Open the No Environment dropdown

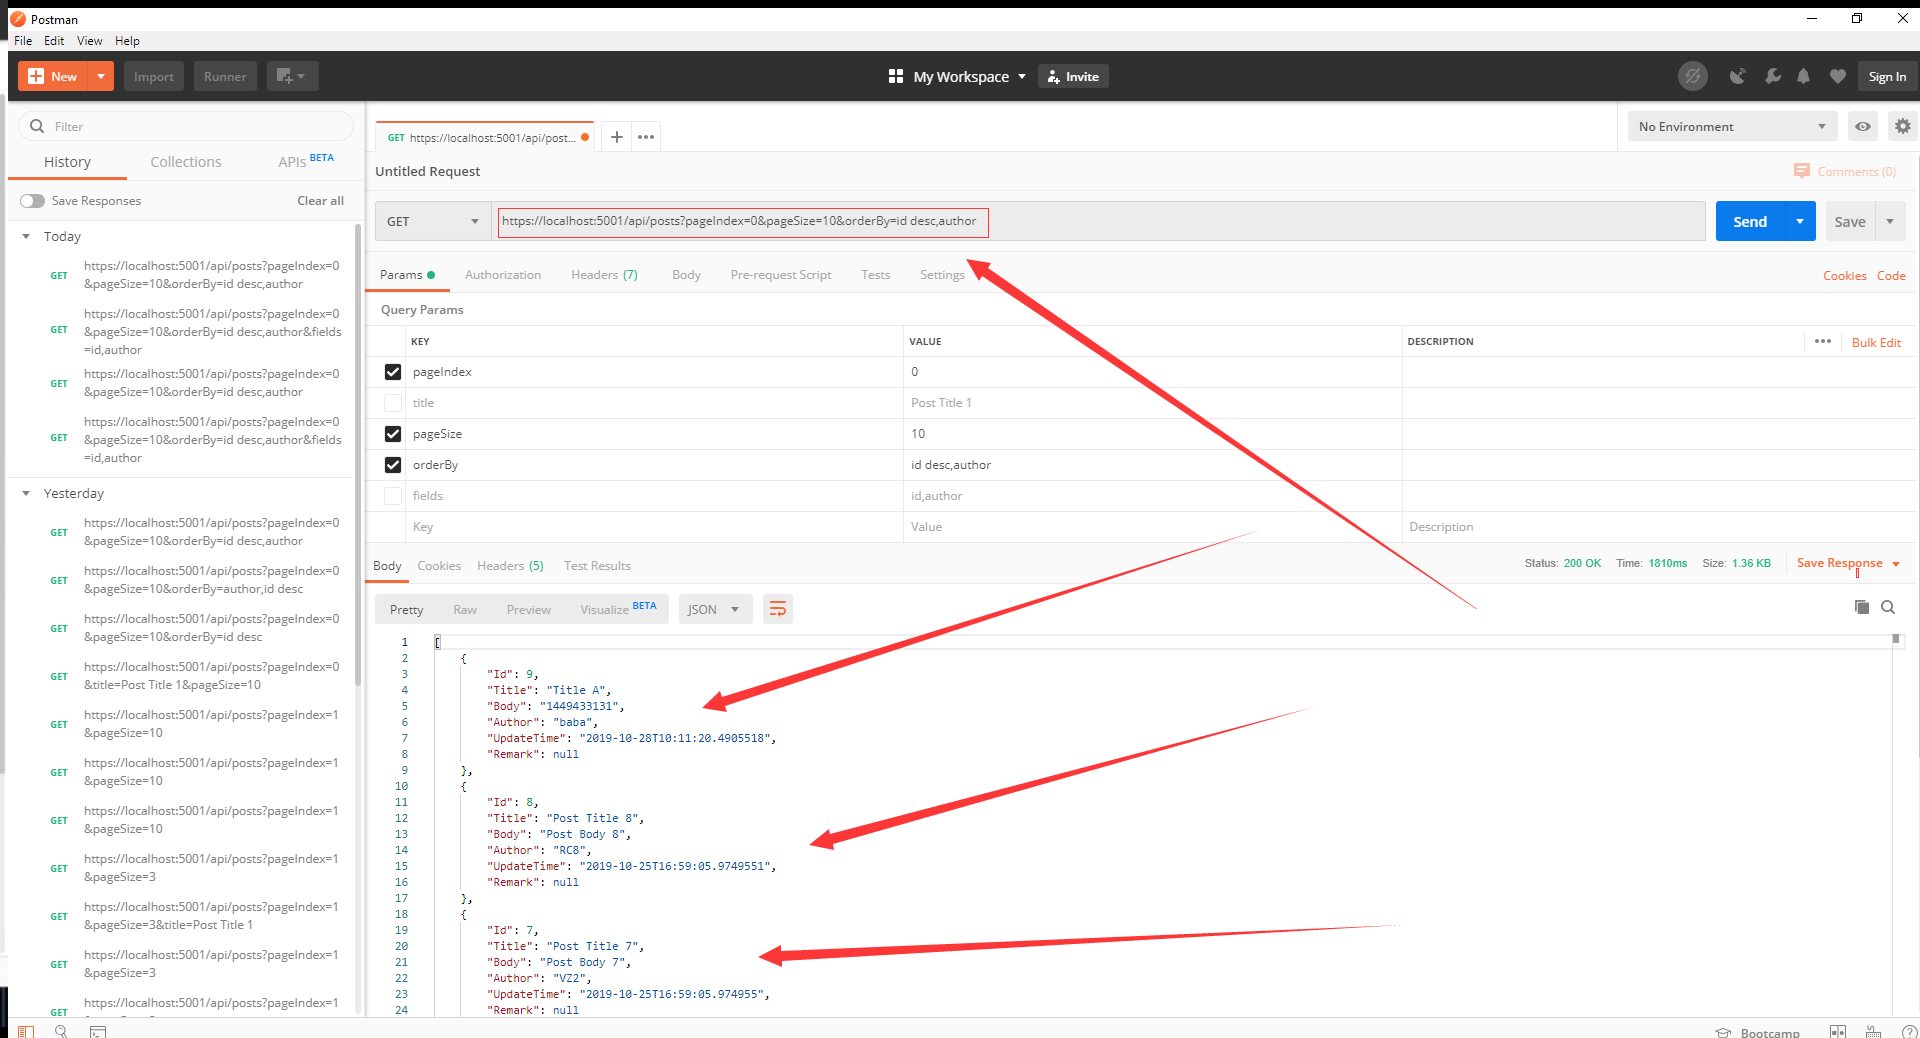[1732, 126]
